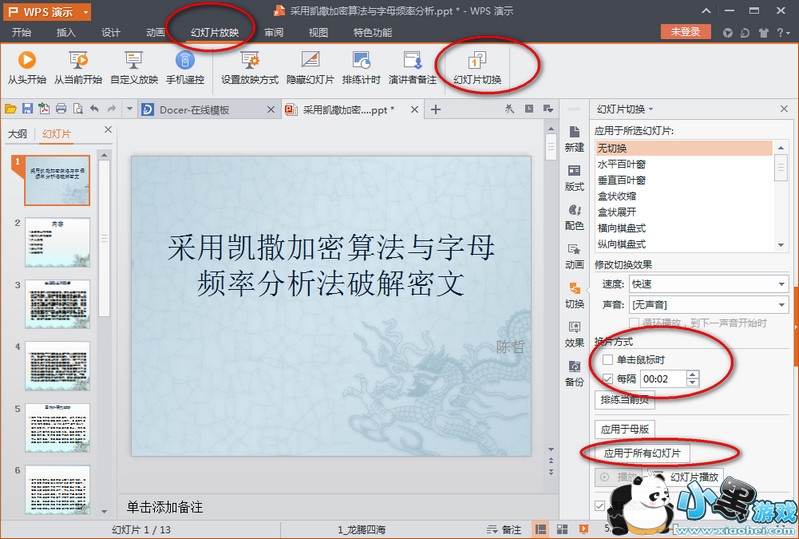The height and width of the screenshot is (539, 799).
Task: Open 效果 effects in side task bar
Action: (x=574, y=334)
